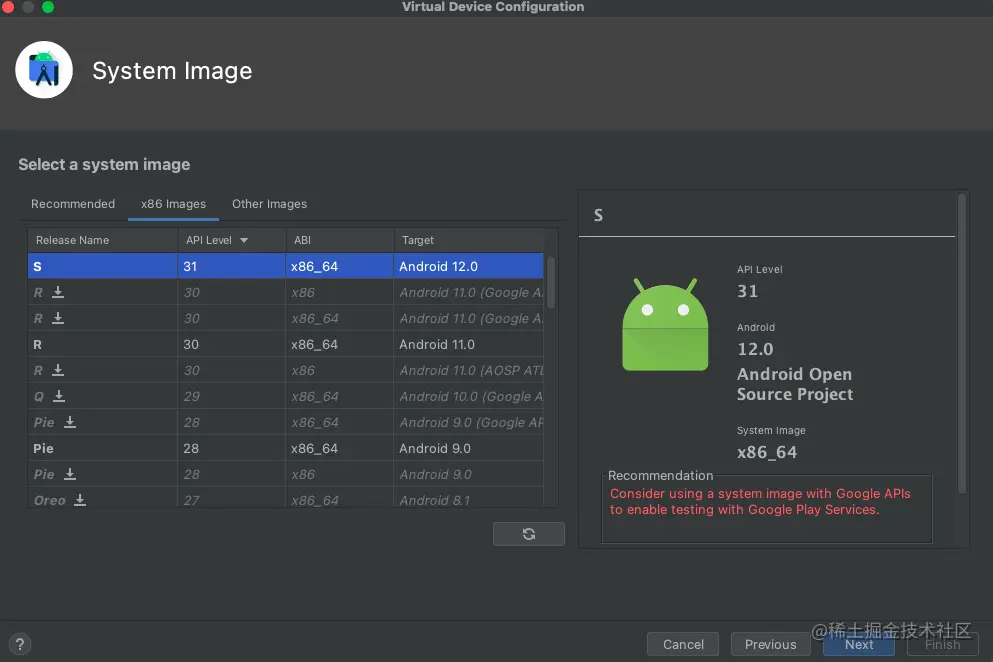The height and width of the screenshot is (662, 993).
Task: Select the Pie Android 9.0 x86_64 row
Action: click(286, 448)
